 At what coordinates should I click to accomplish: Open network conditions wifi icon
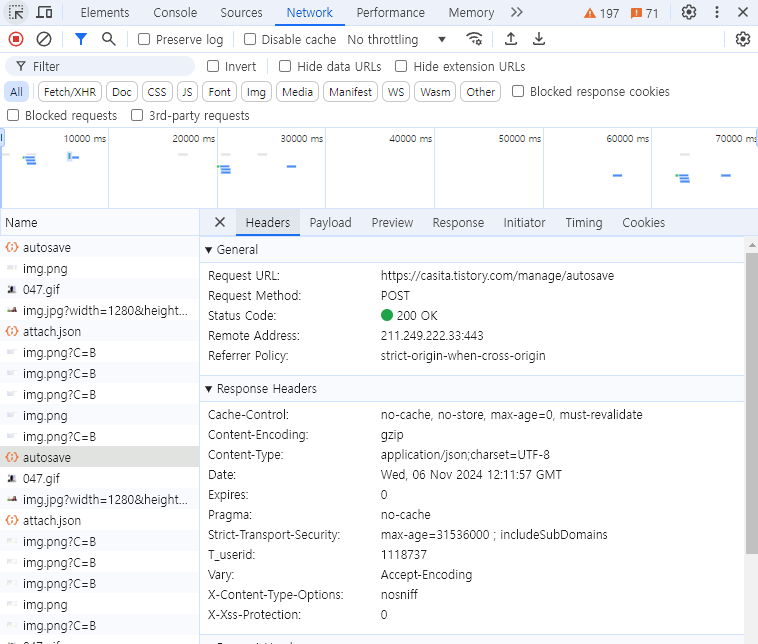pos(474,39)
